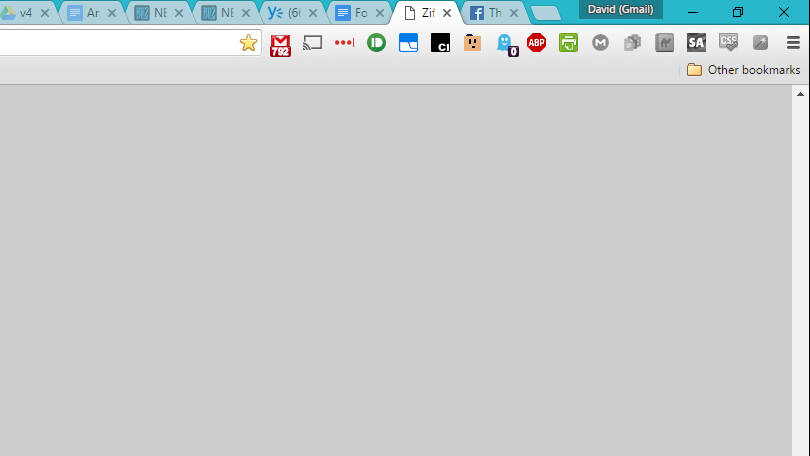Click the green printer extension icon

pos(568,43)
